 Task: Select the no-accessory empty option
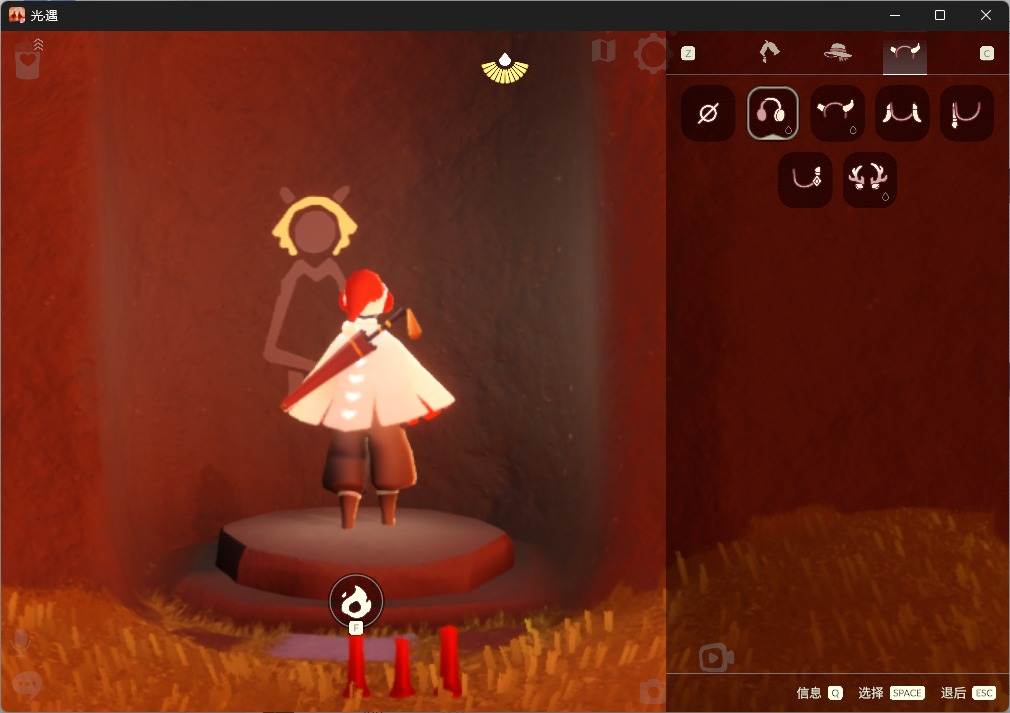click(708, 113)
